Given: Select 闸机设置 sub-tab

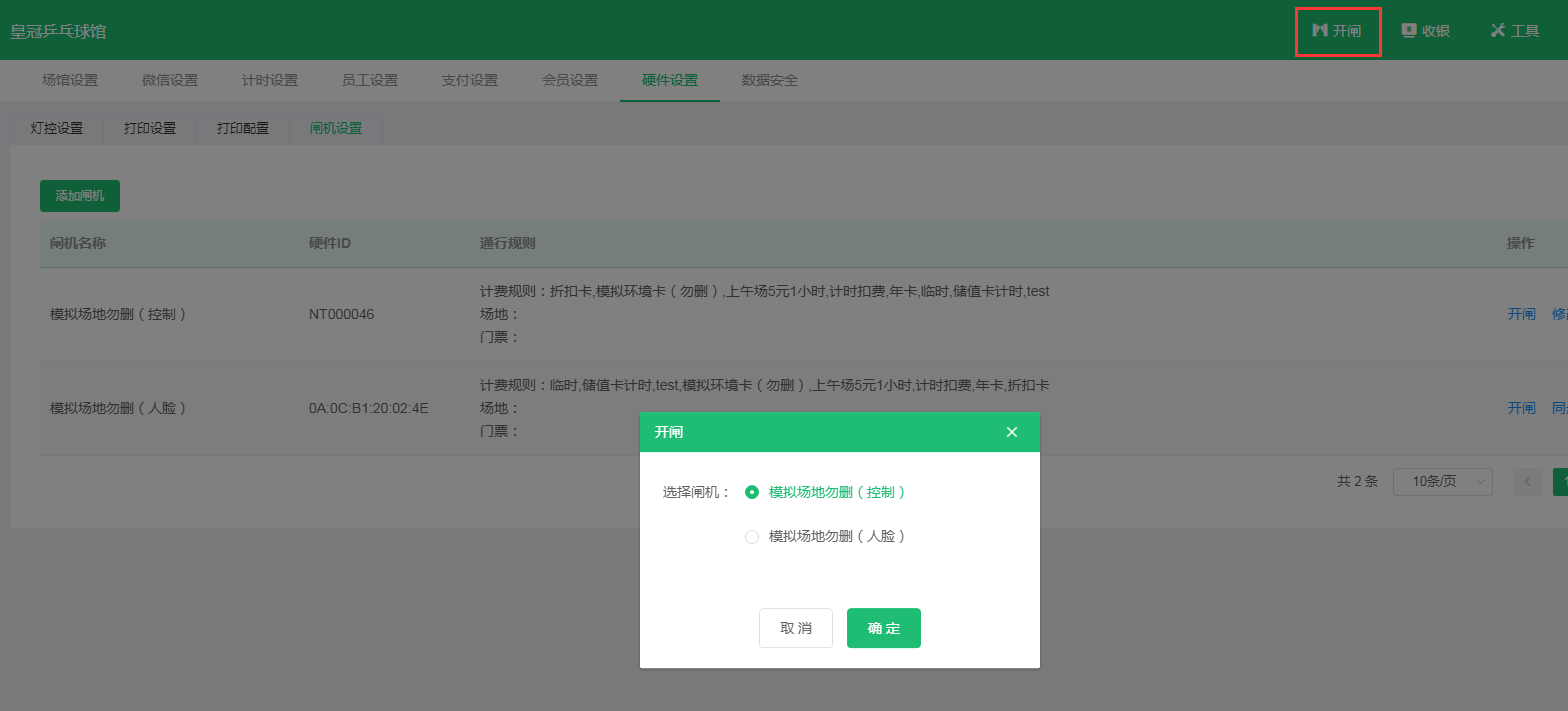Looking at the screenshot, I should point(336,128).
